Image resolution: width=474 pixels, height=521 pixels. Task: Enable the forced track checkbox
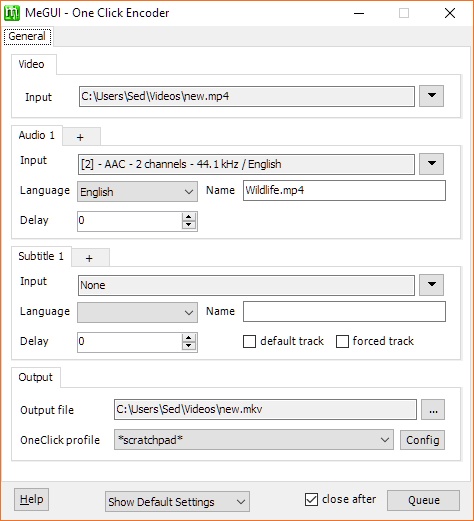click(342, 342)
